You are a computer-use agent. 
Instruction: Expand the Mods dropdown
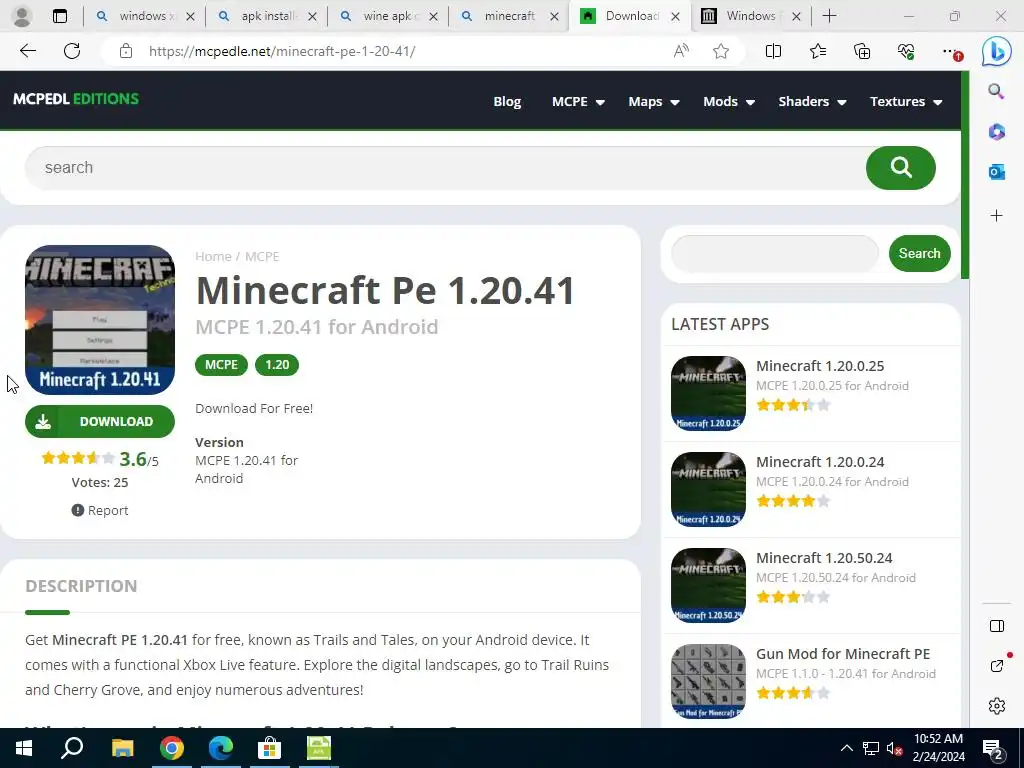[x=729, y=101]
